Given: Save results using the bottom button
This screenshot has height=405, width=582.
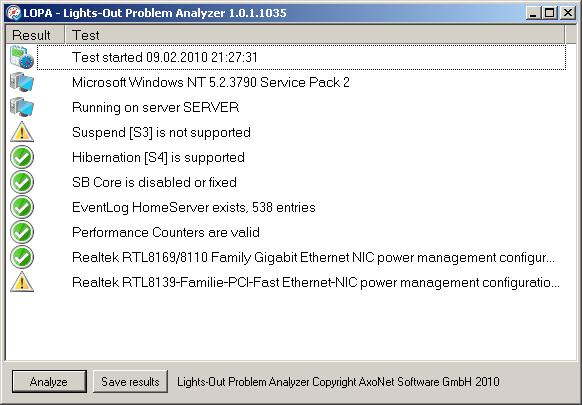Looking at the screenshot, I should coord(130,381).
